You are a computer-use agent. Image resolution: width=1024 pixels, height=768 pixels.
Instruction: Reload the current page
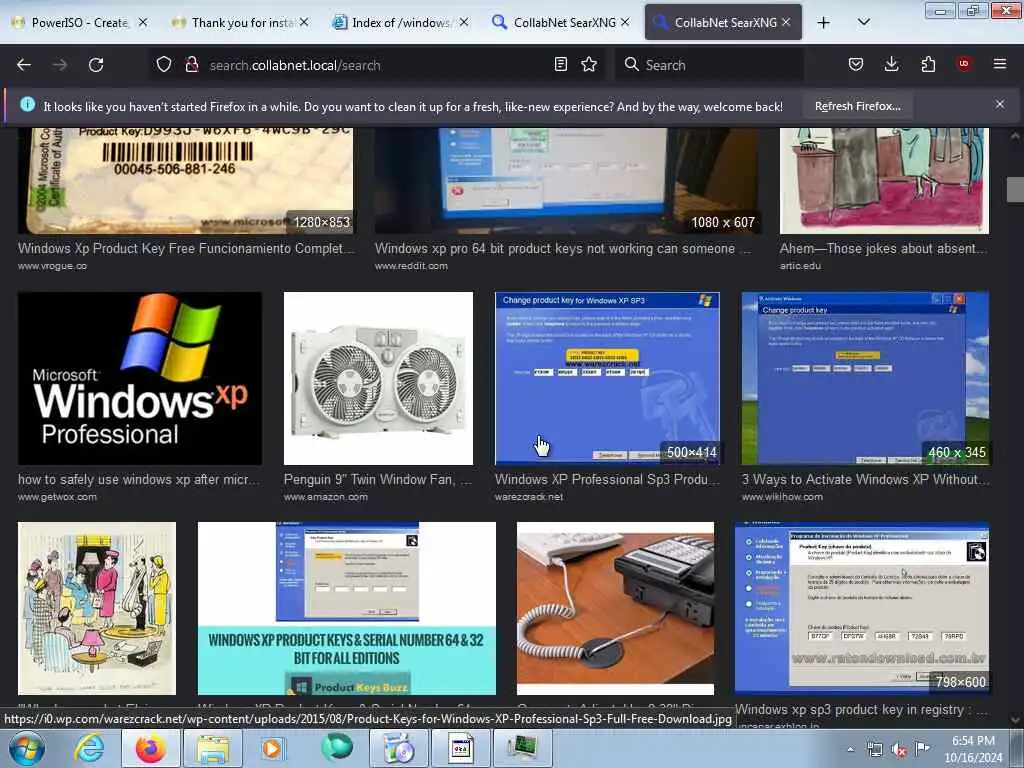coord(96,65)
